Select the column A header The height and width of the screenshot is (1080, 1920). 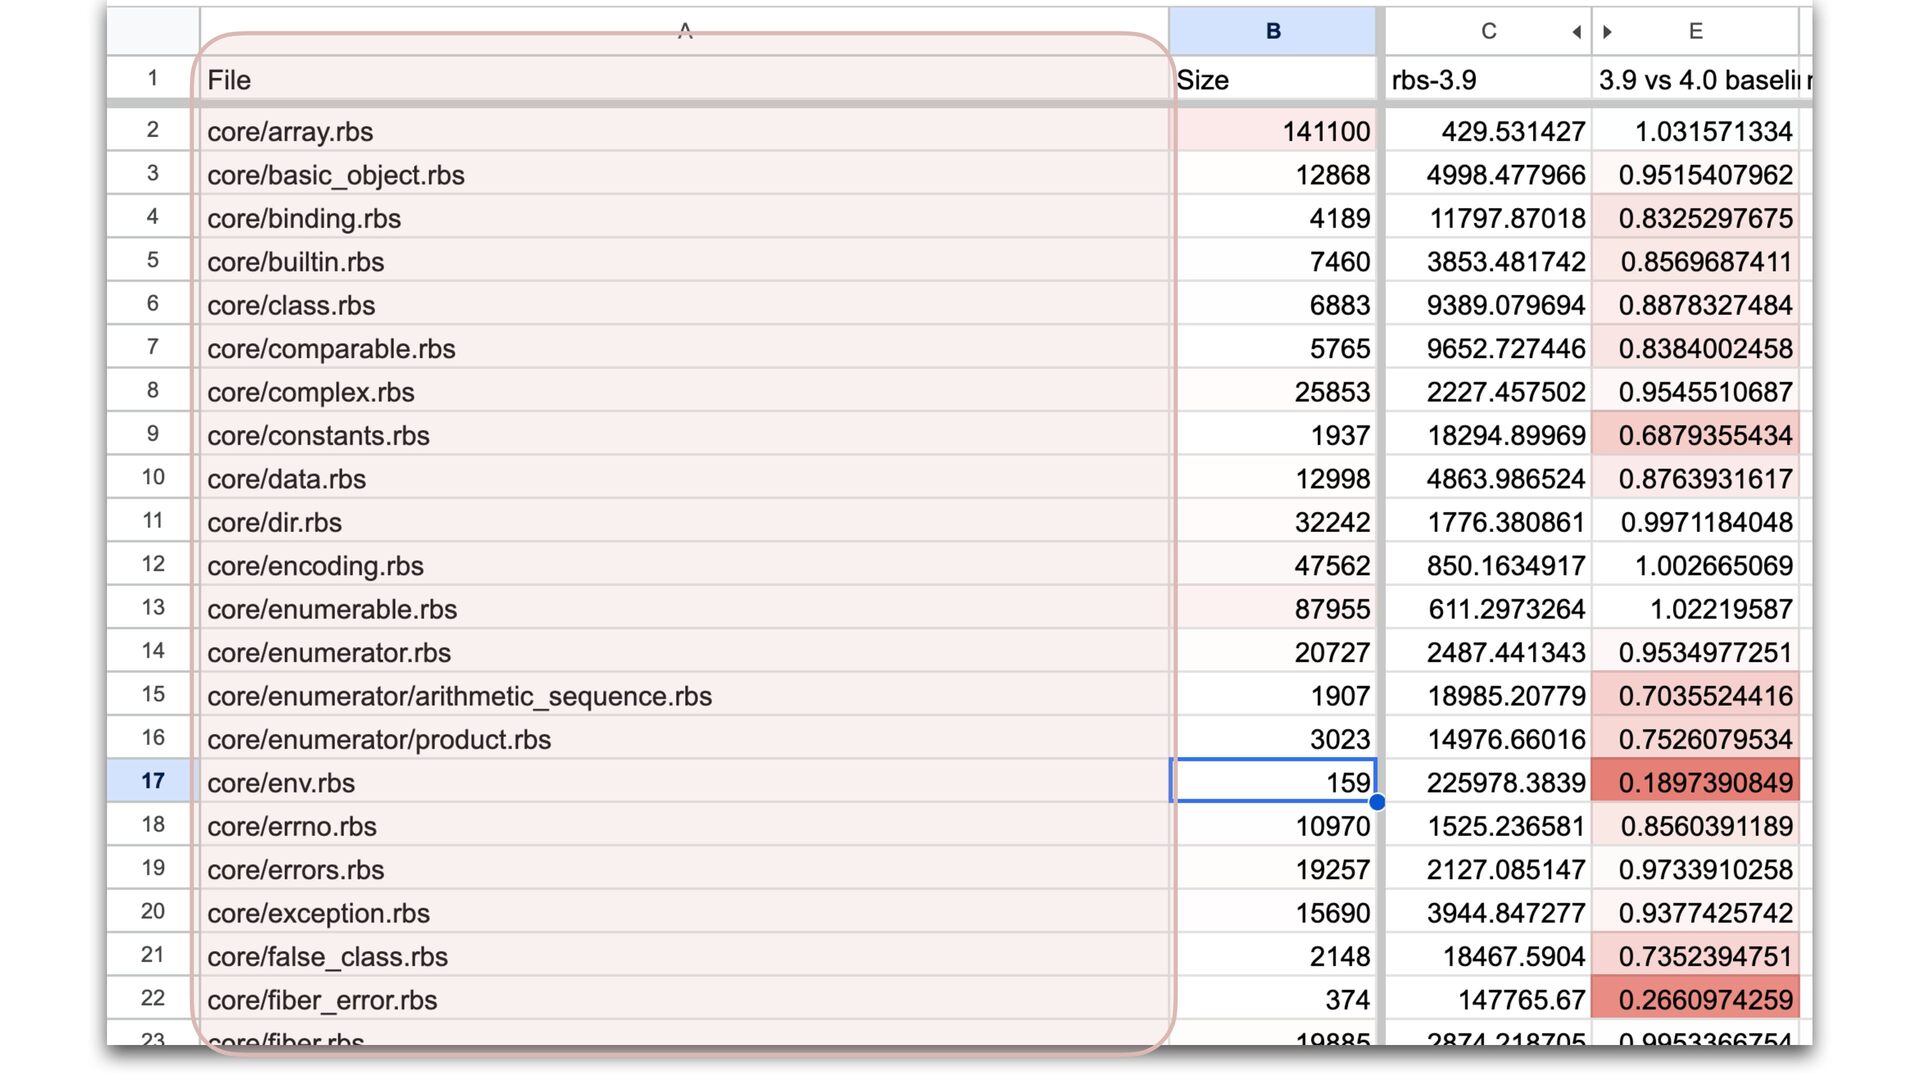pyautogui.click(x=684, y=31)
